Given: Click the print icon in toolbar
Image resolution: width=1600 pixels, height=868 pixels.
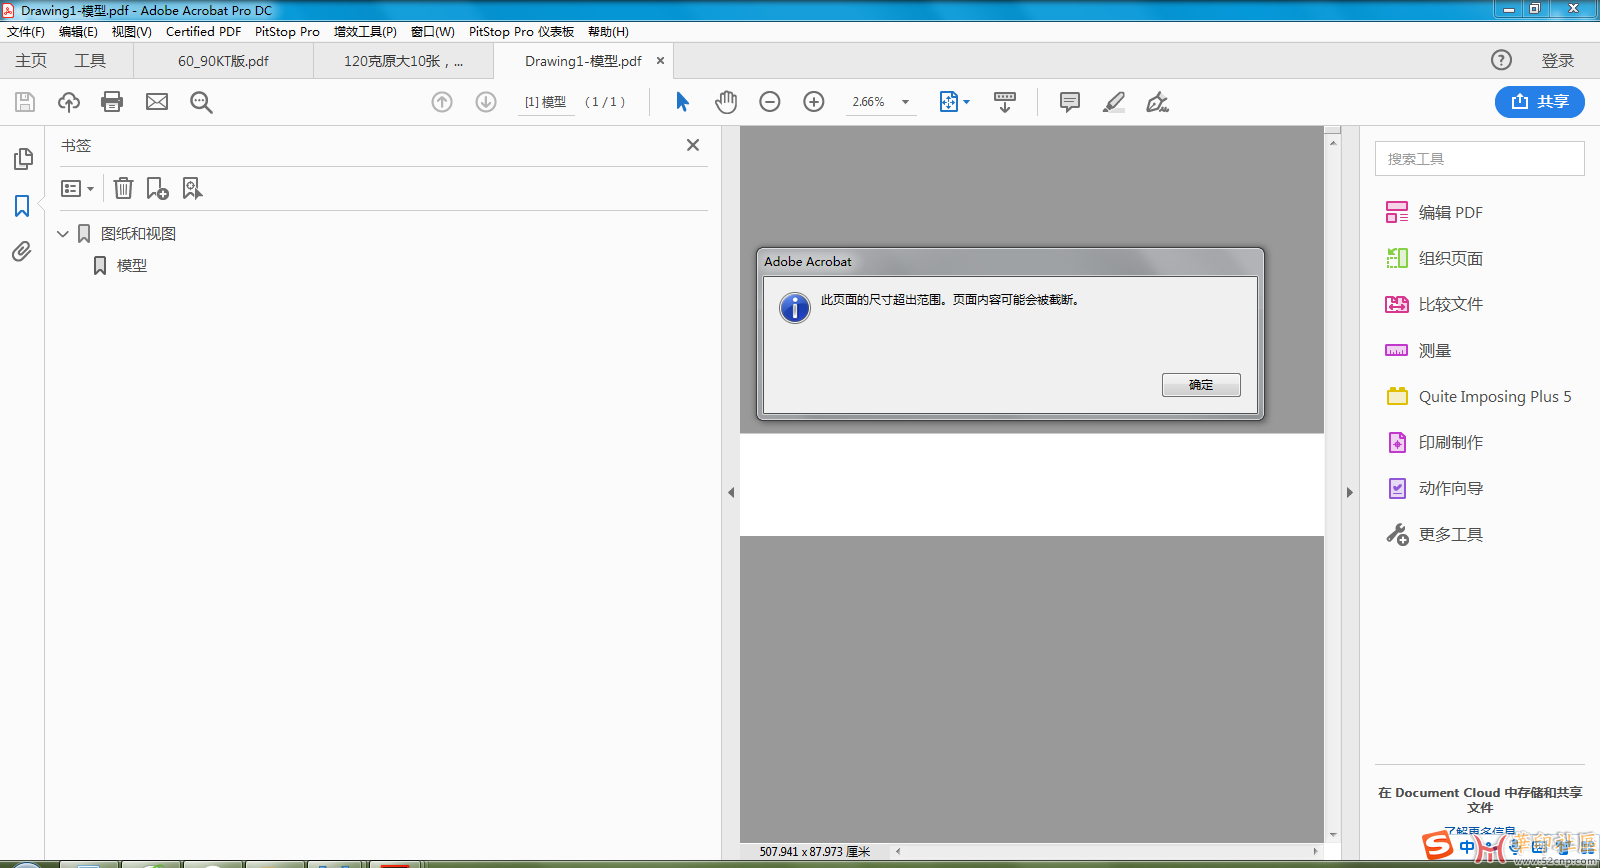Looking at the screenshot, I should 112,102.
